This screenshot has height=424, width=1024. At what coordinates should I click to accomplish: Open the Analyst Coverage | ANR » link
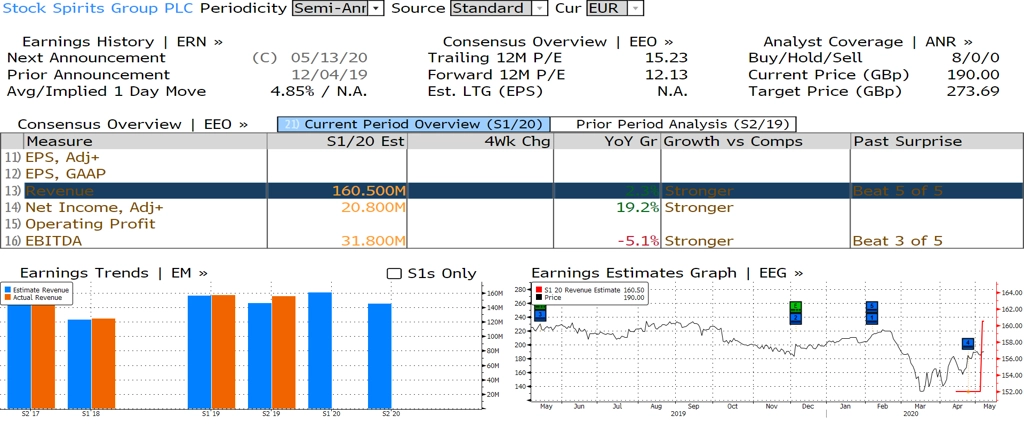[x=868, y=42]
